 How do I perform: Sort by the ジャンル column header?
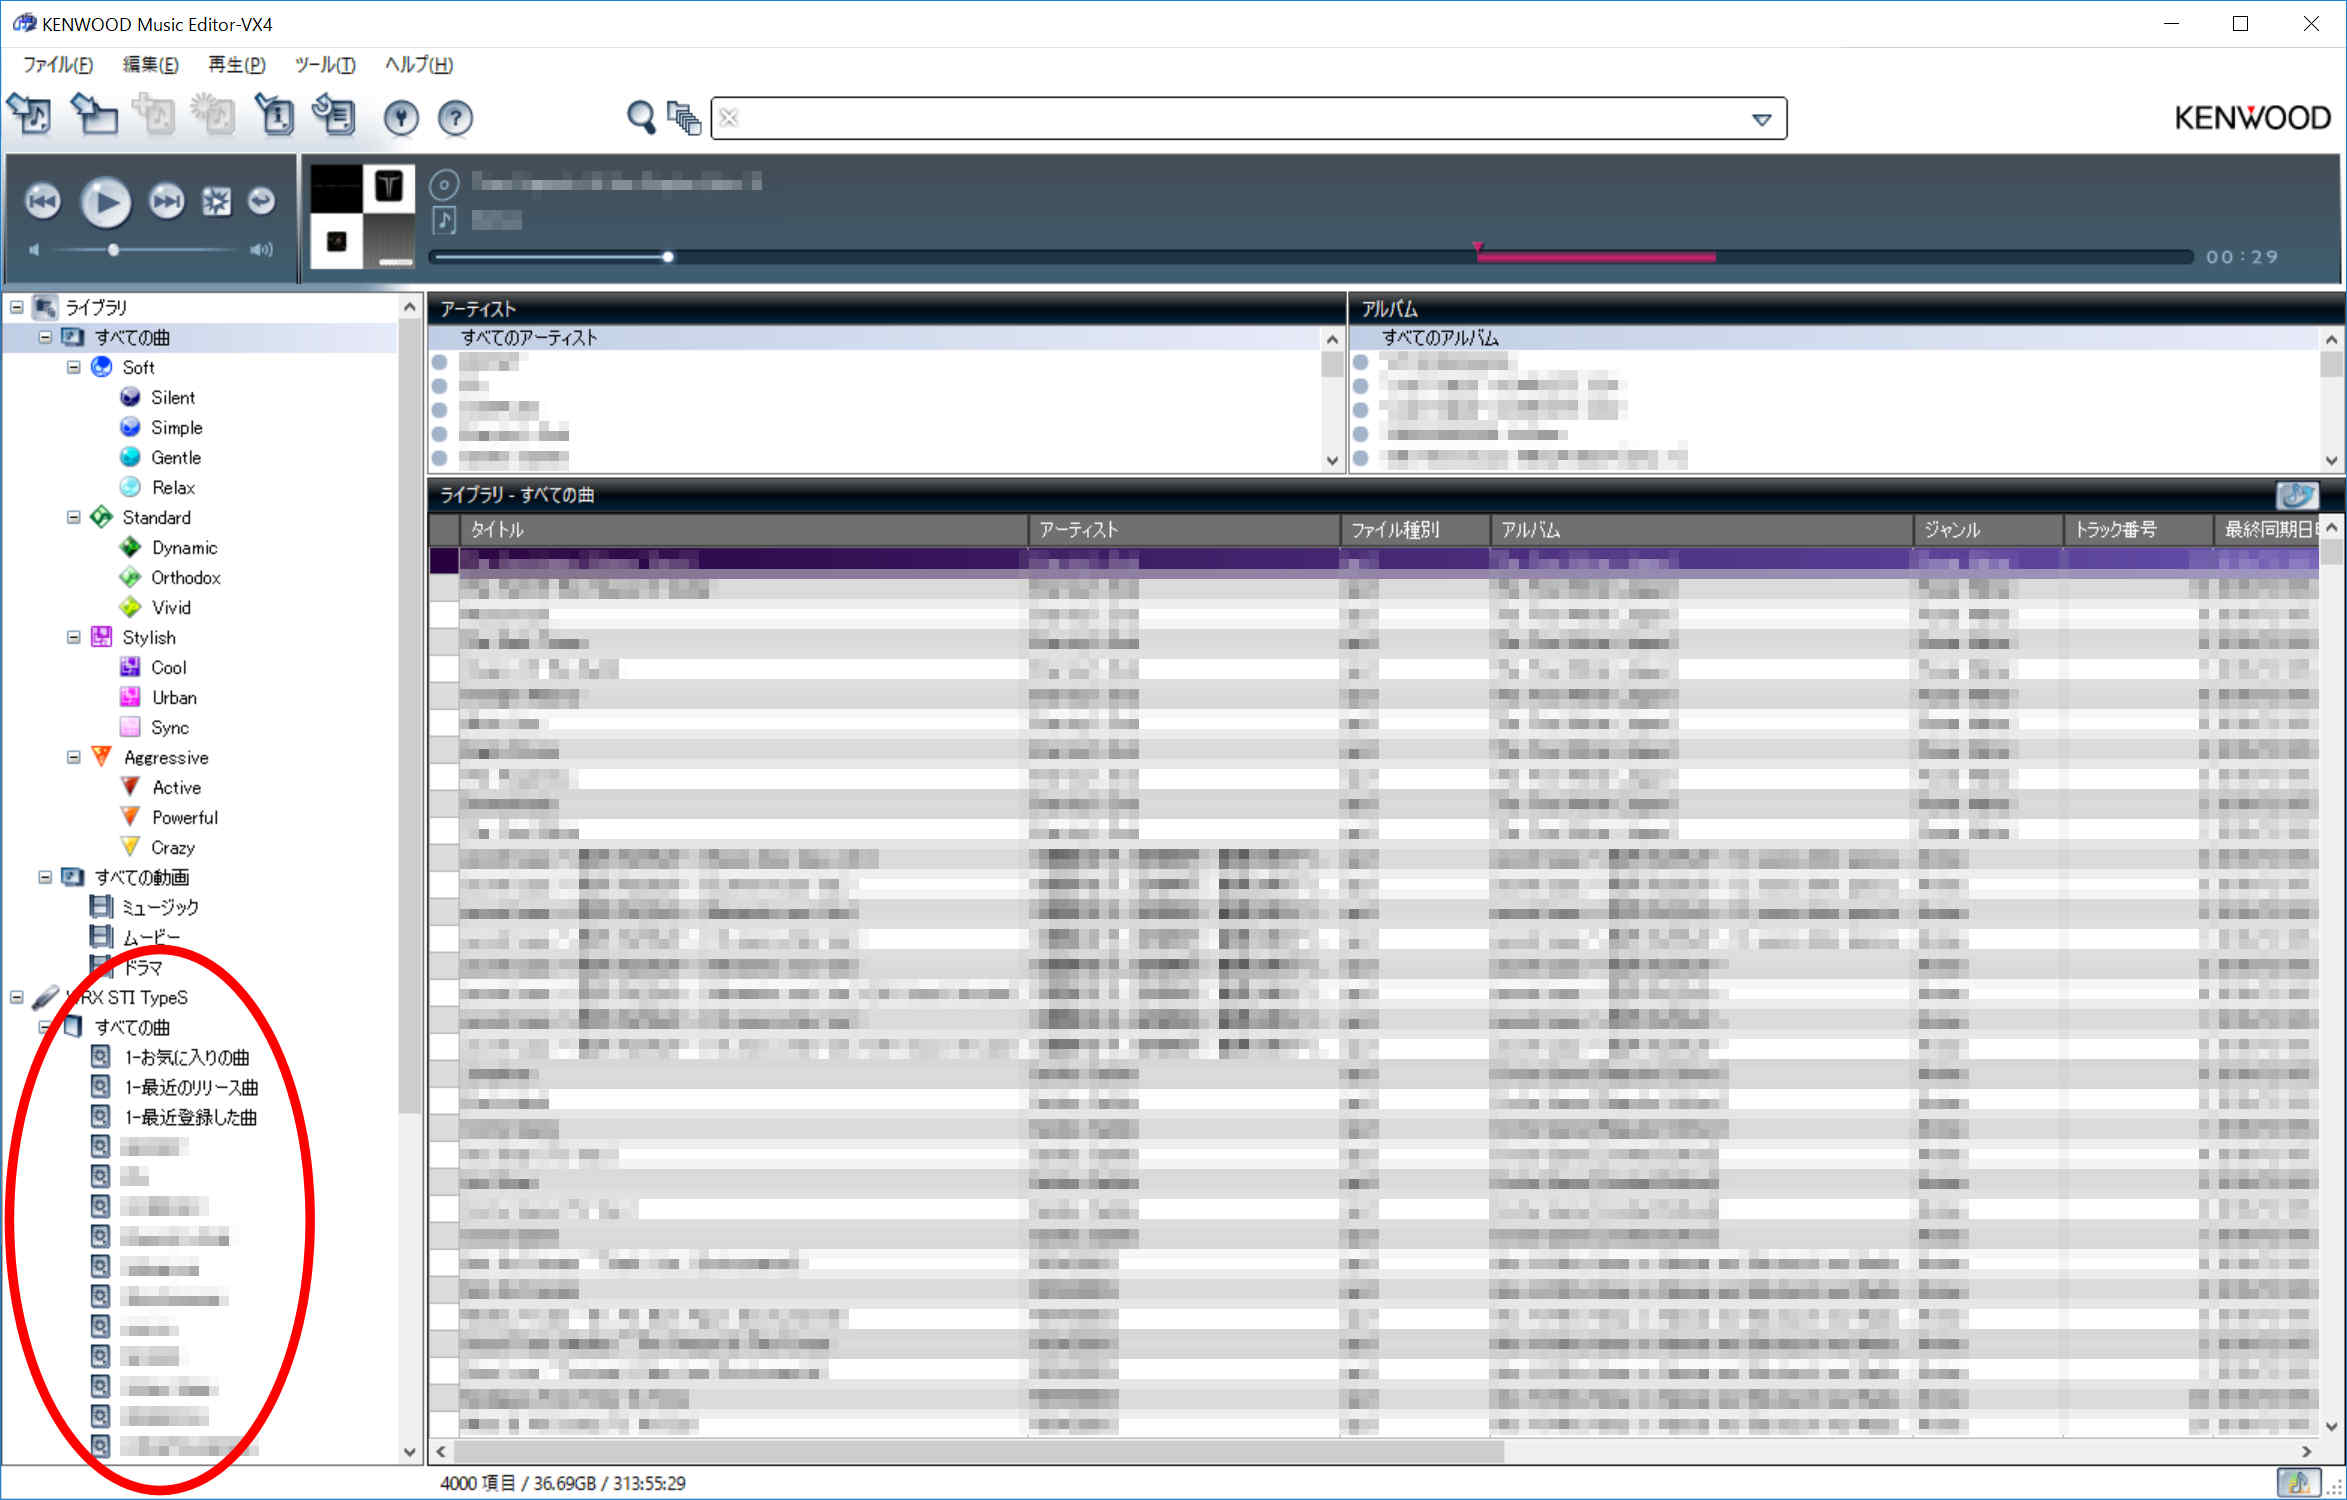pos(1988,530)
